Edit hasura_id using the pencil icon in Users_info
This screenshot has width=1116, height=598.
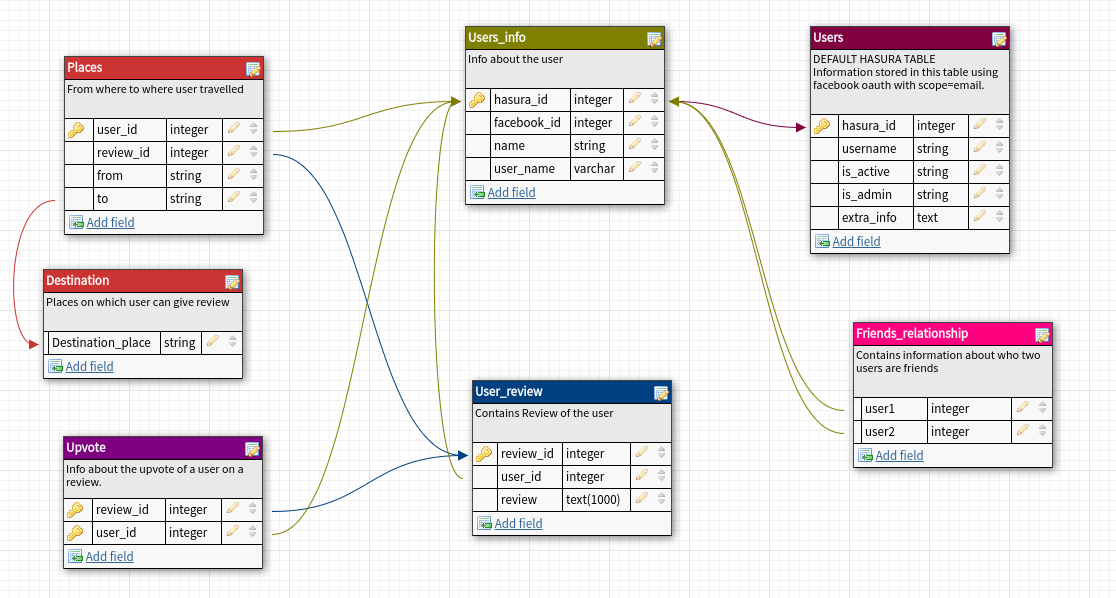click(636, 99)
